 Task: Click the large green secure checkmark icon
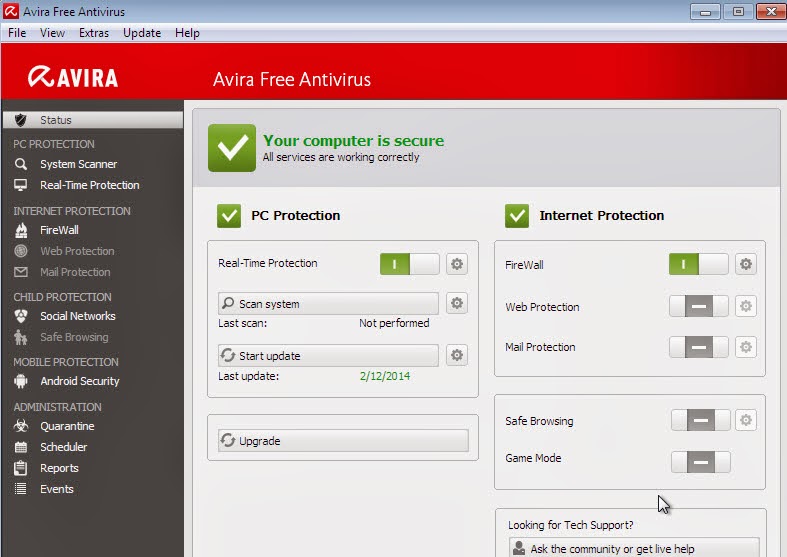pos(232,148)
